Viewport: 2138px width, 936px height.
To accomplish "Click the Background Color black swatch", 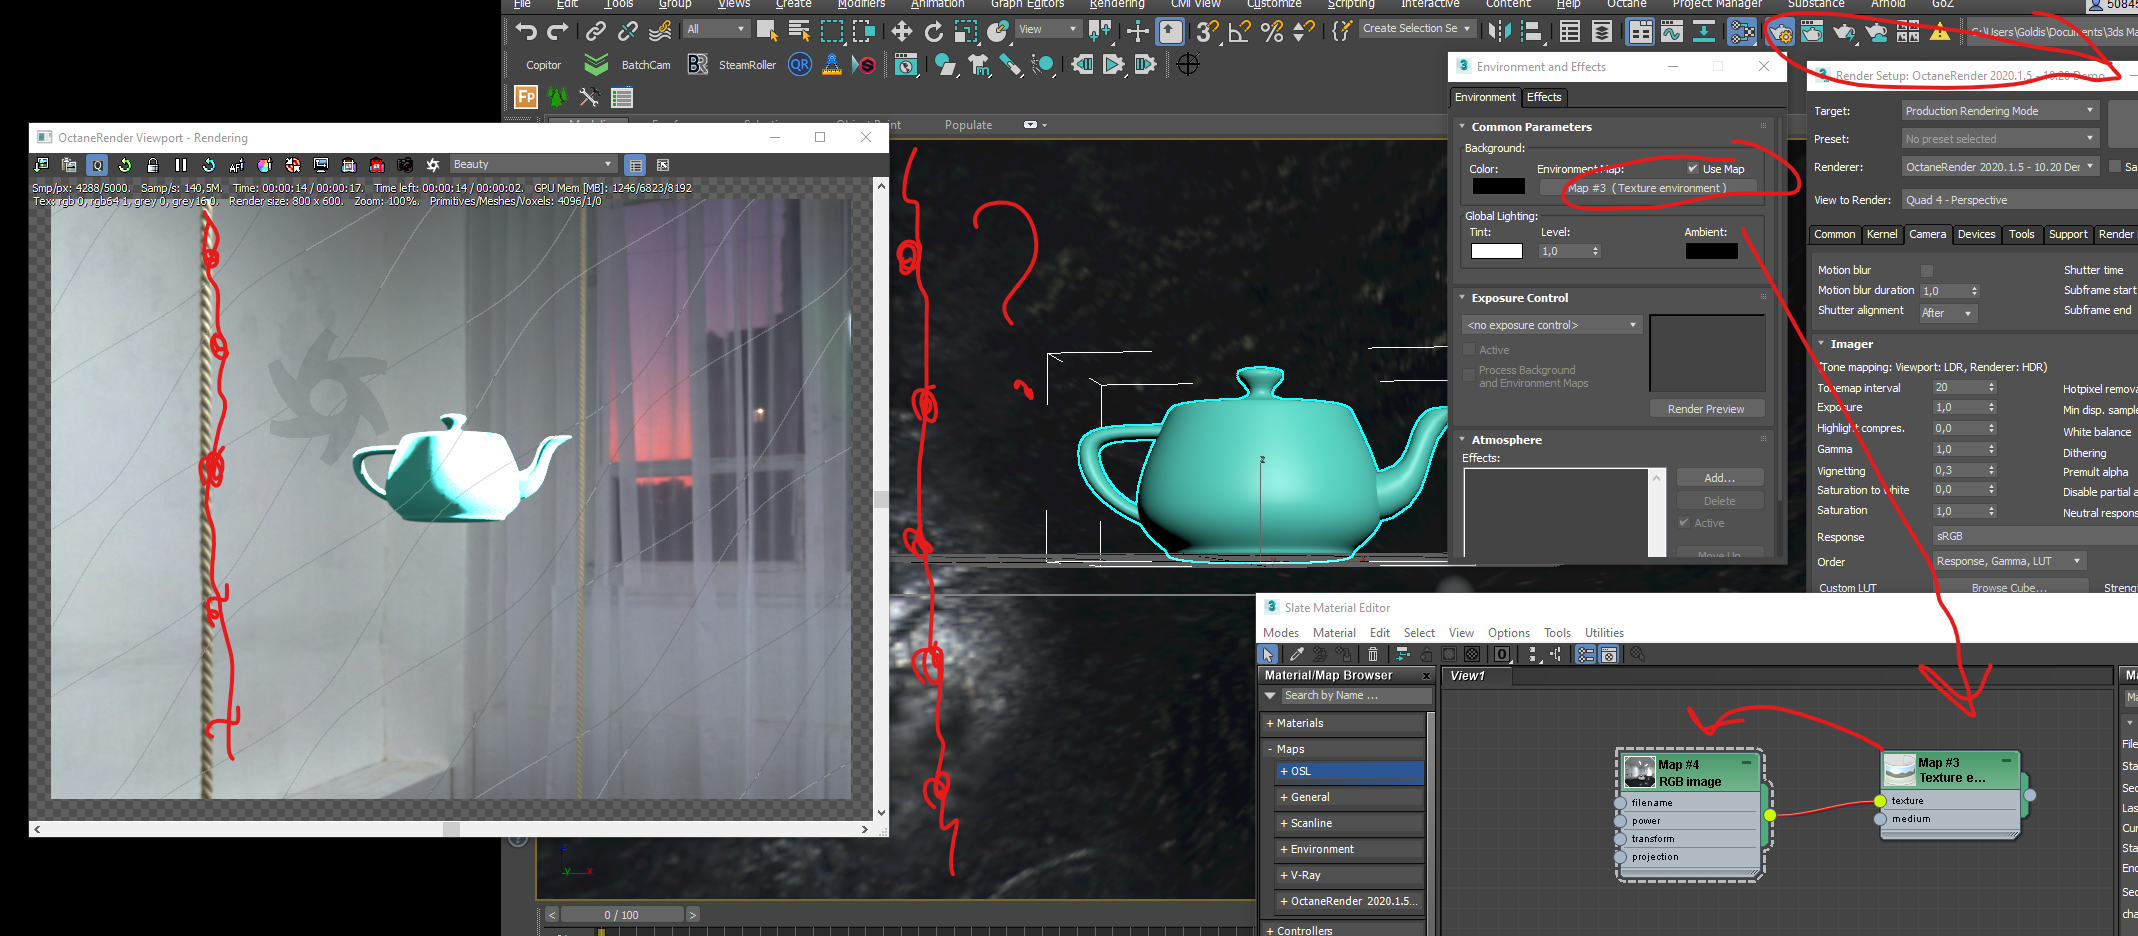I will (1498, 186).
